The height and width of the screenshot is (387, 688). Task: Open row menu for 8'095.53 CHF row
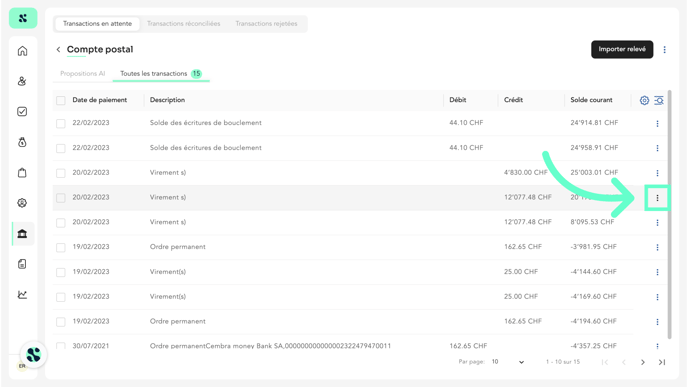coord(657,222)
